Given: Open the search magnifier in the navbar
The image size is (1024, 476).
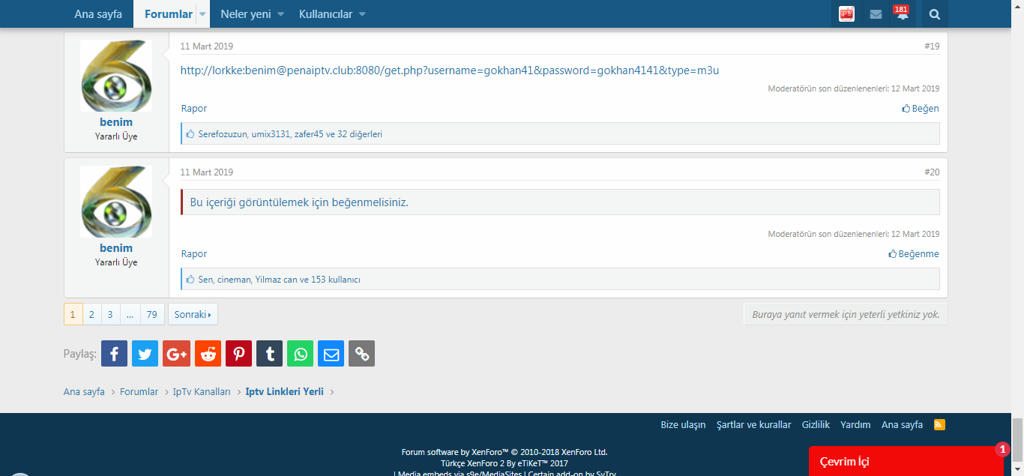Looking at the screenshot, I should point(934,14).
